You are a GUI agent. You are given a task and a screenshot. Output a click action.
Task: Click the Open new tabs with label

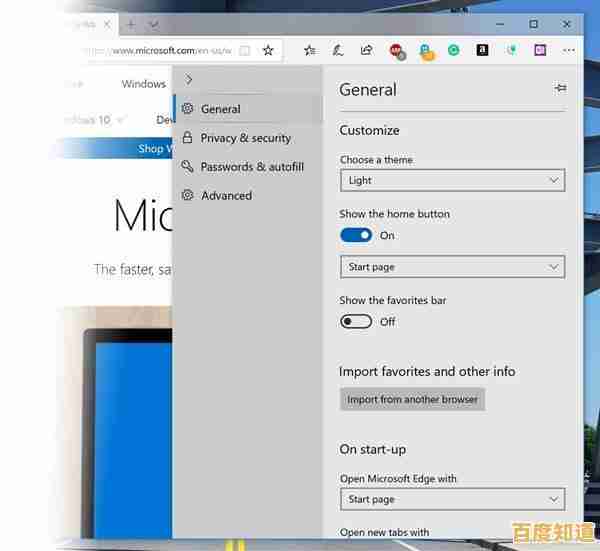pos(385,532)
